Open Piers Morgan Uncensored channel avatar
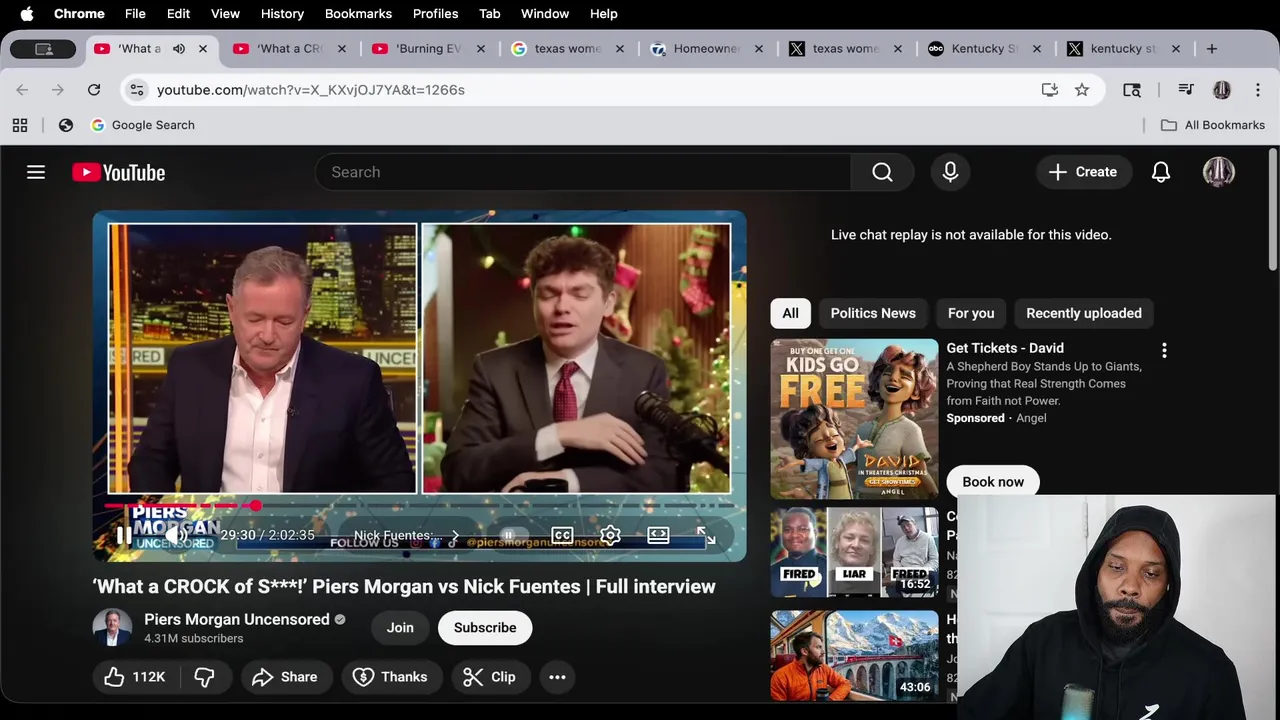This screenshot has height=720, width=1280. coord(112,628)
